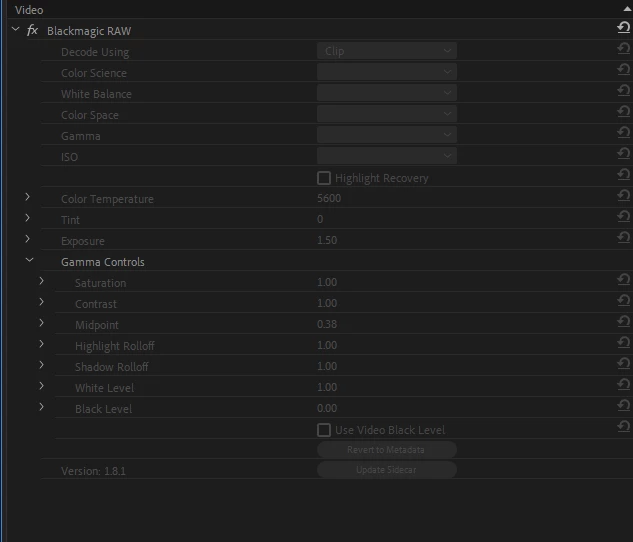Viewport: 633px width, 542px height.
Task: Reset the Highlight Recovery parameter
Action: click(x=623, y=174)
